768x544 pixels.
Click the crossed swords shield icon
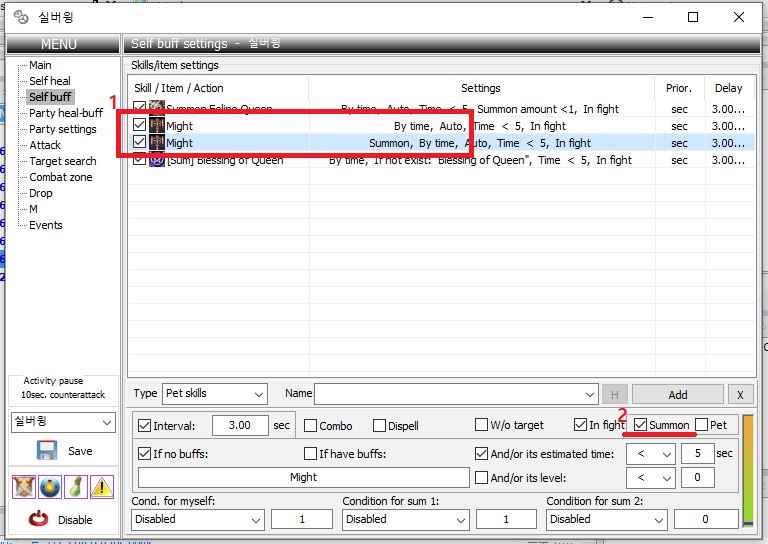[22, 487]
